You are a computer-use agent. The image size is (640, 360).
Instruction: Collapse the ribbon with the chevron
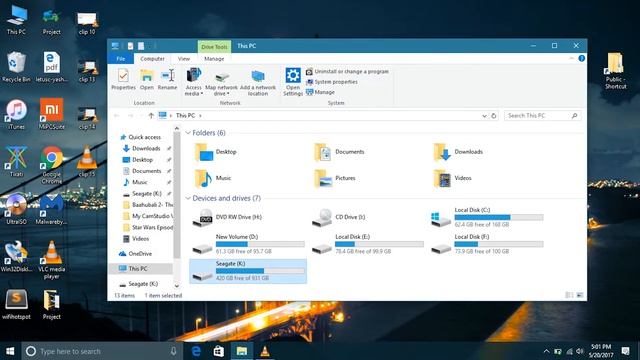coord(571,59)
